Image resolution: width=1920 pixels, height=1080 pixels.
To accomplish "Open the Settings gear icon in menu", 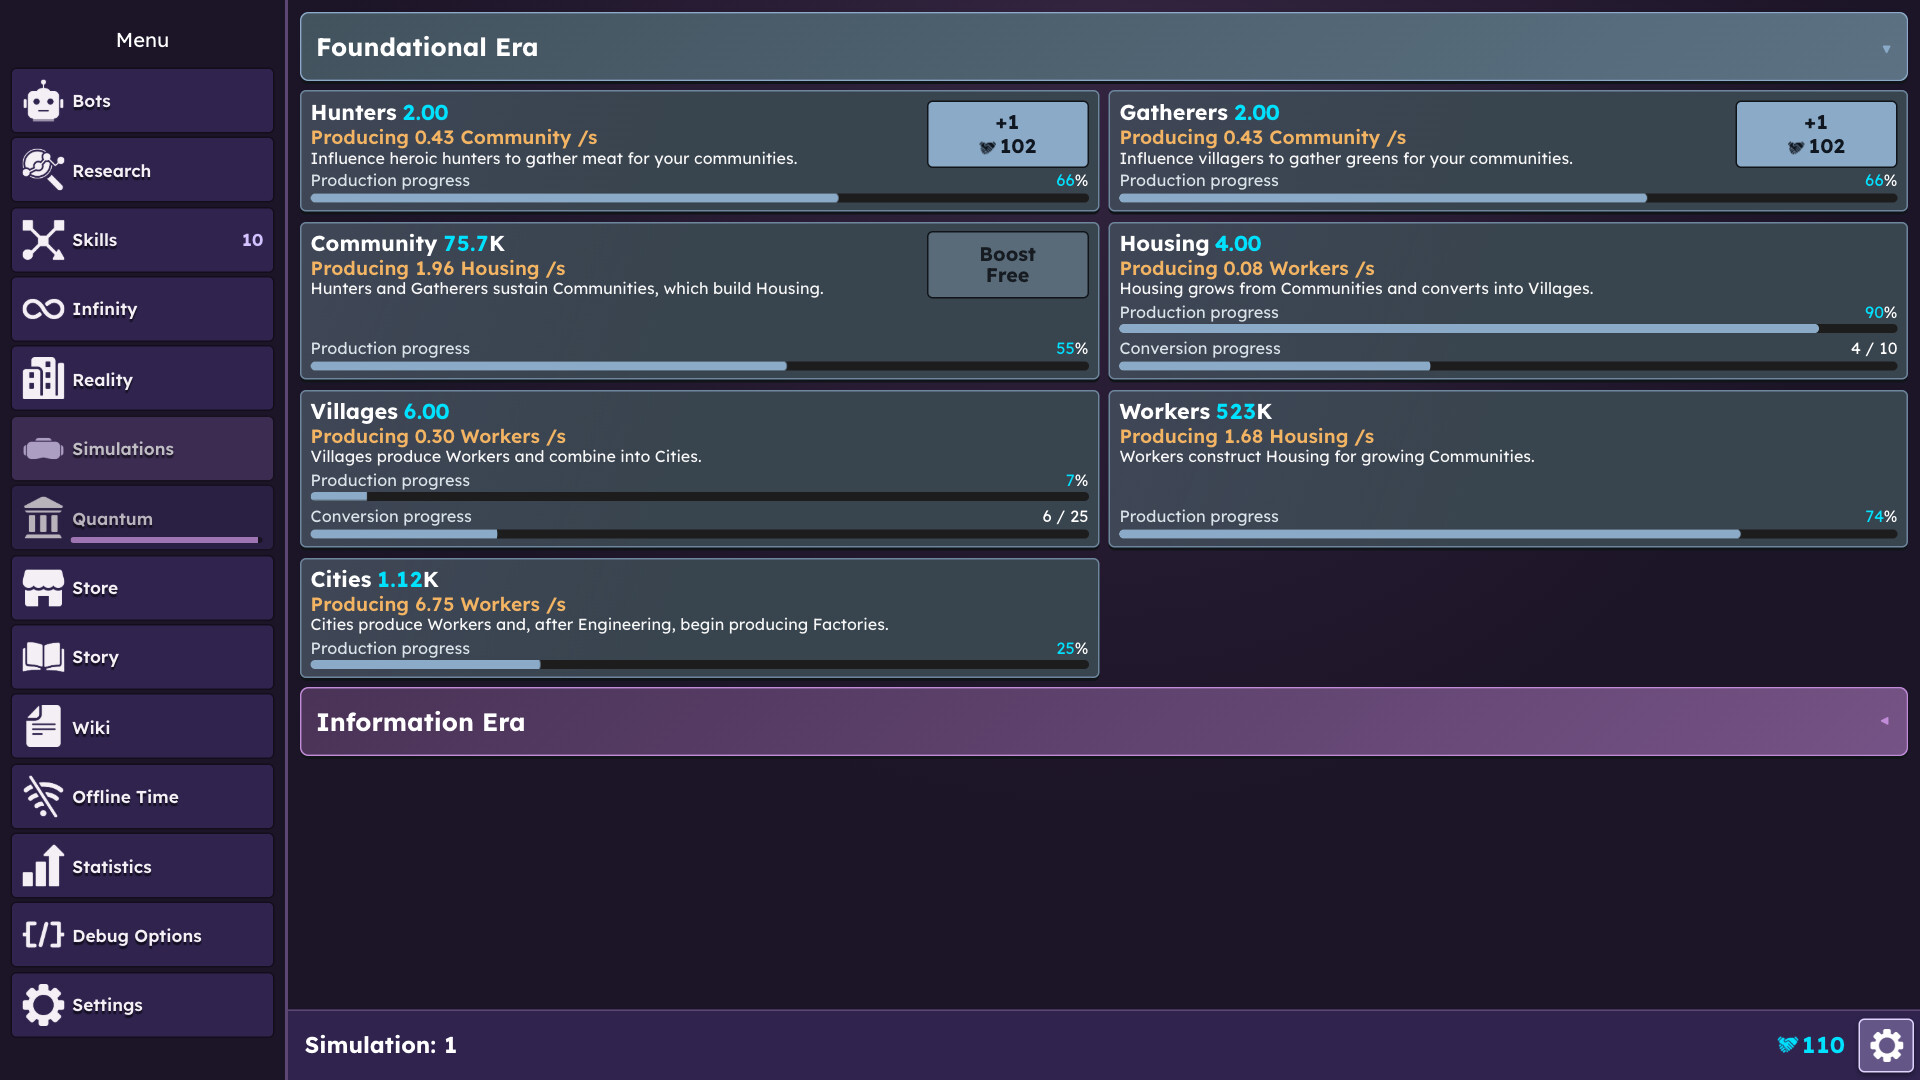I will pos(43,1005).
